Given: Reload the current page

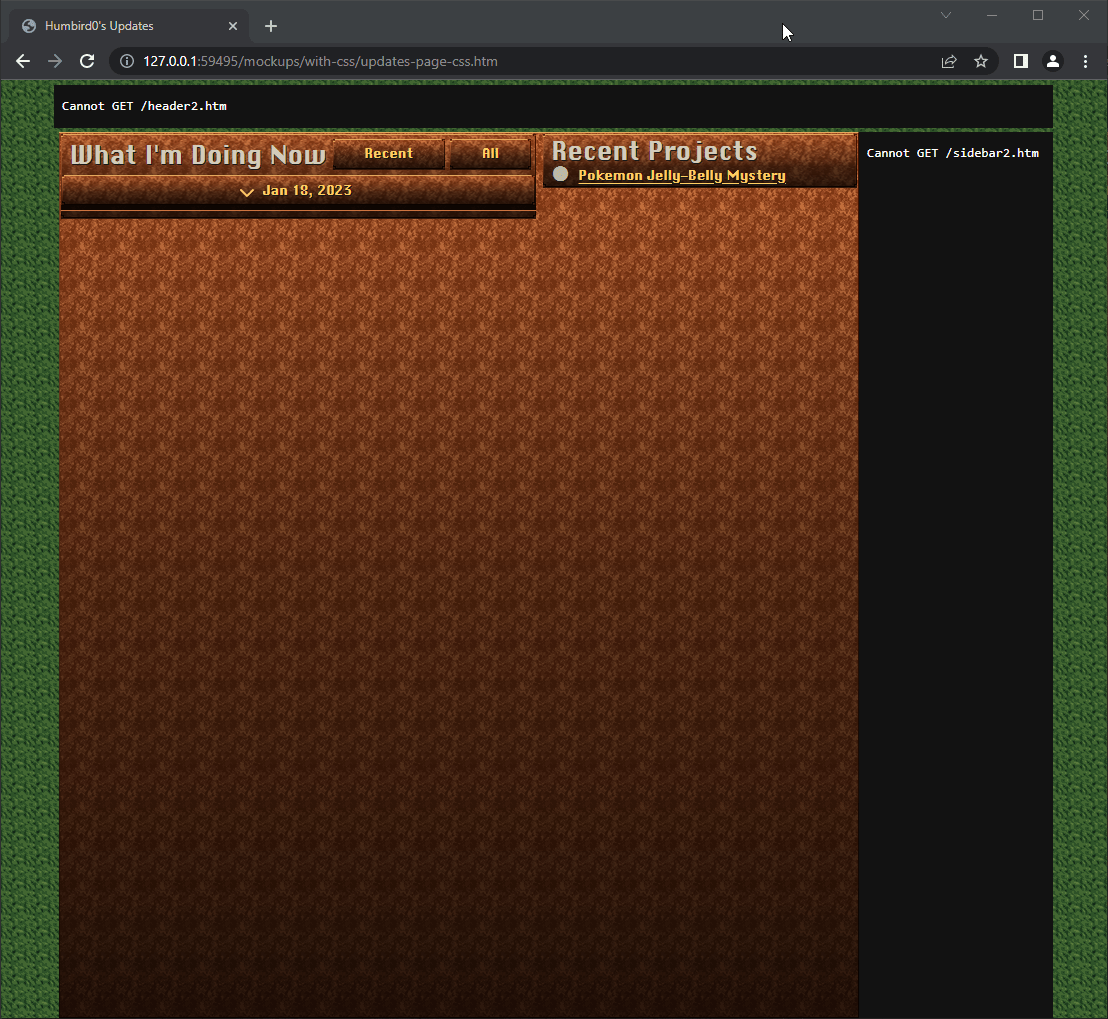Looking at the screenshot, I should tap(87, 61).
